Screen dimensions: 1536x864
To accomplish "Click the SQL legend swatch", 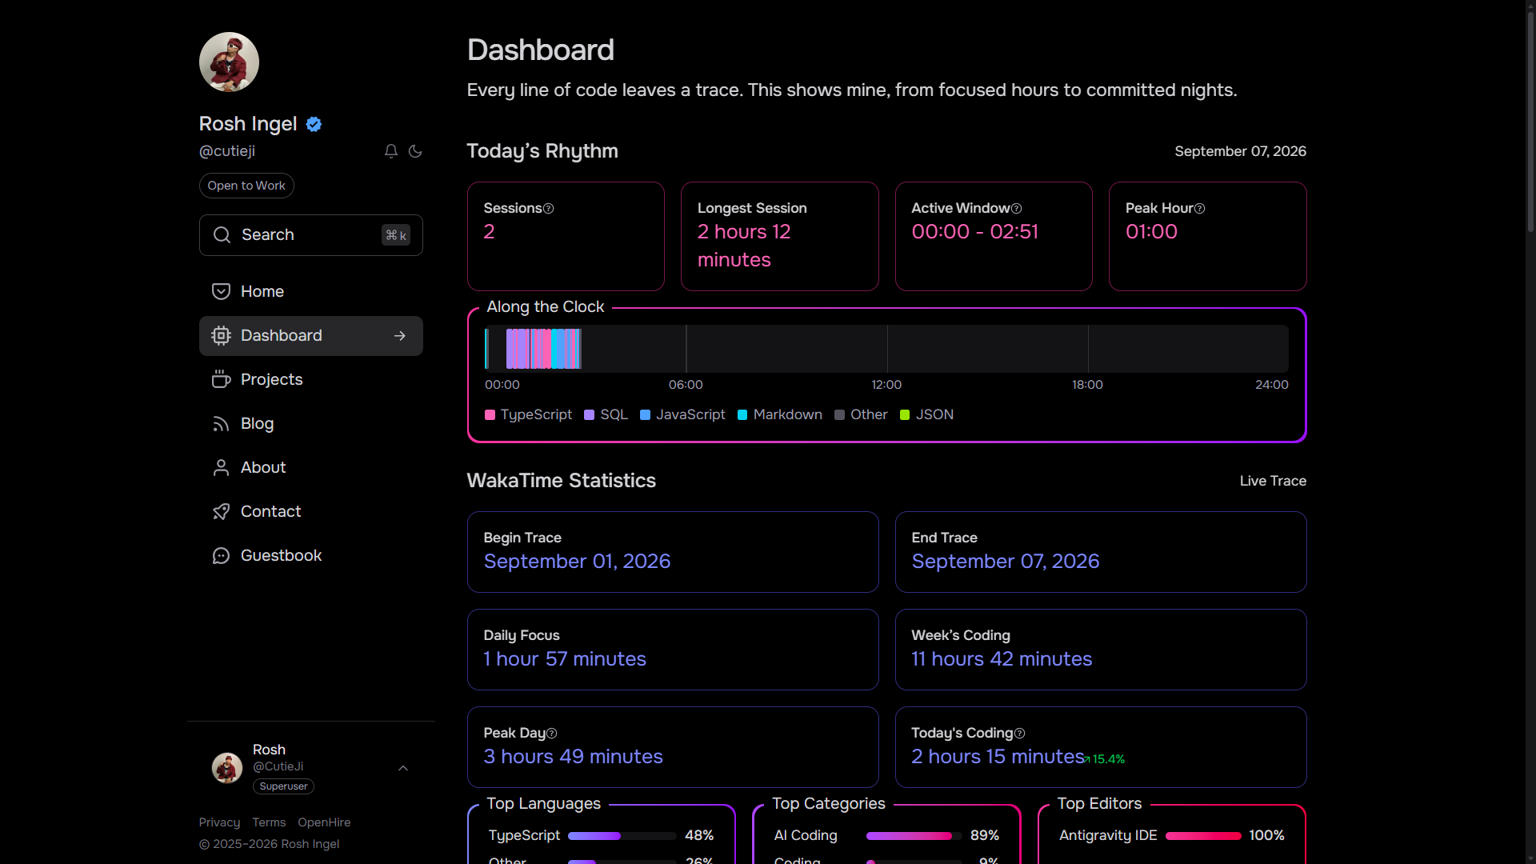I will click(x=589, y=415).
